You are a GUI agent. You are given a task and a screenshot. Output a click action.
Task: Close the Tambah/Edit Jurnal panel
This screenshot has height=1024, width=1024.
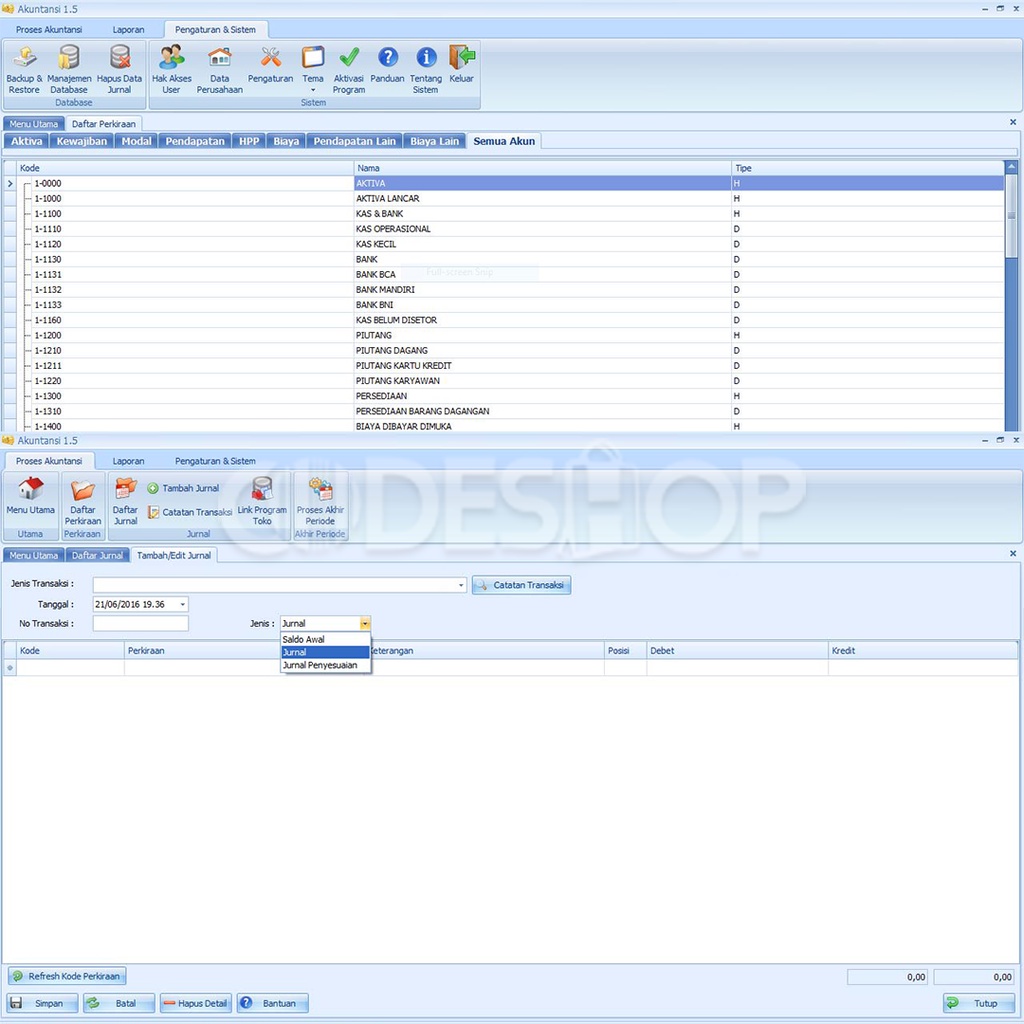pos(1013,554)
